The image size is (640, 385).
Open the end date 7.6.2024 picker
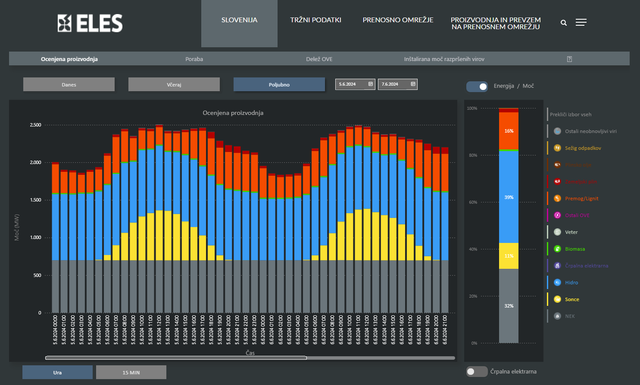pyautogui.click(x=398, y=84)
